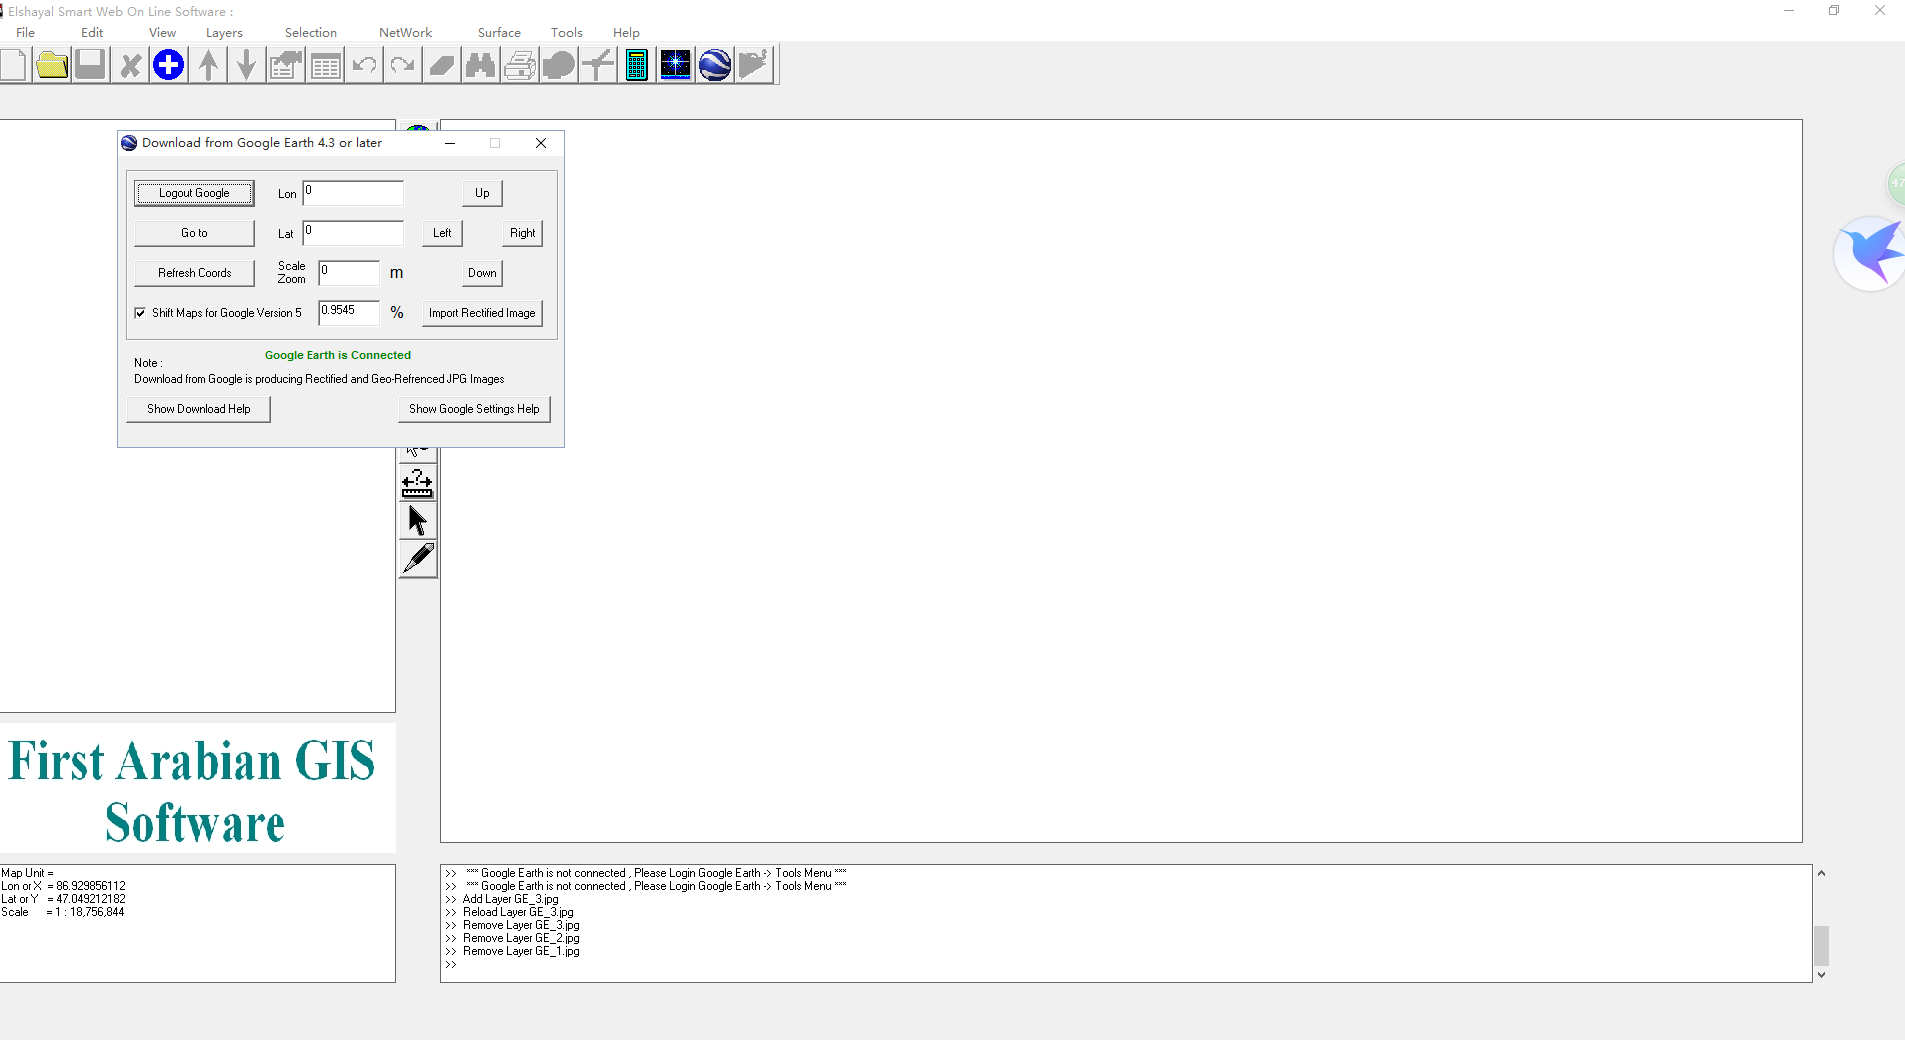Image resolution: width=1905 pixels, height=1040 pixels.
Task: Click 'Remove Layer GE_1.jpg' log line
Action: (521, 951)
